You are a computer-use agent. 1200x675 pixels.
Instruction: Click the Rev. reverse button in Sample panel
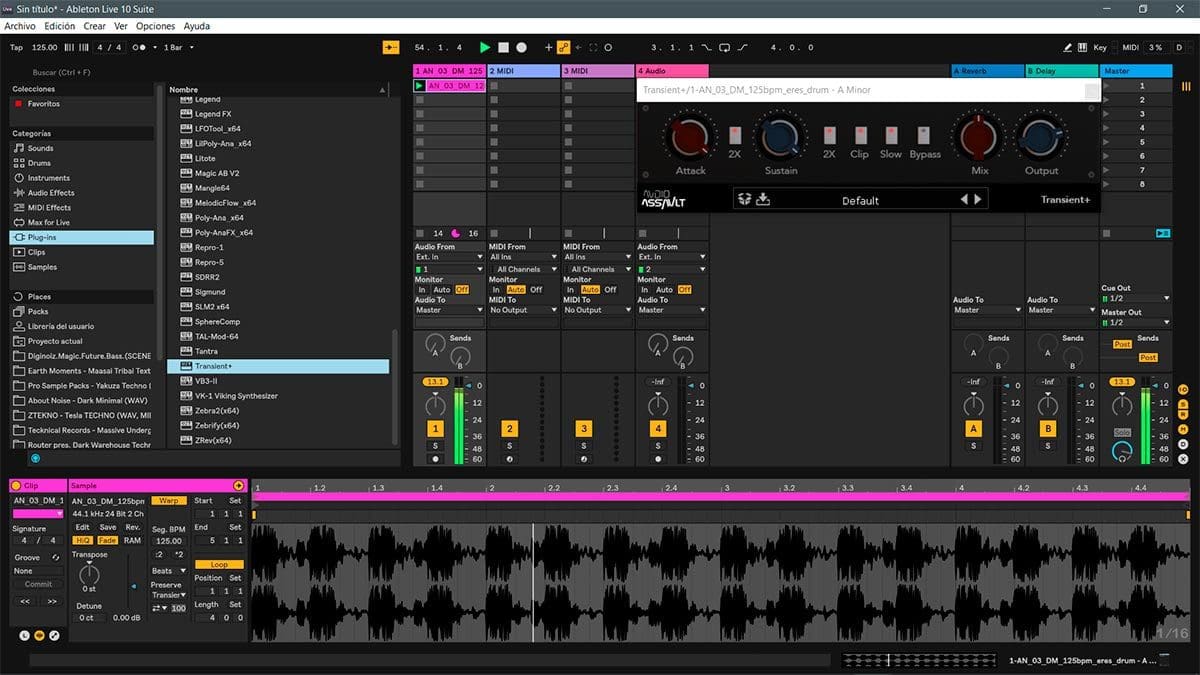click(132, 527)
